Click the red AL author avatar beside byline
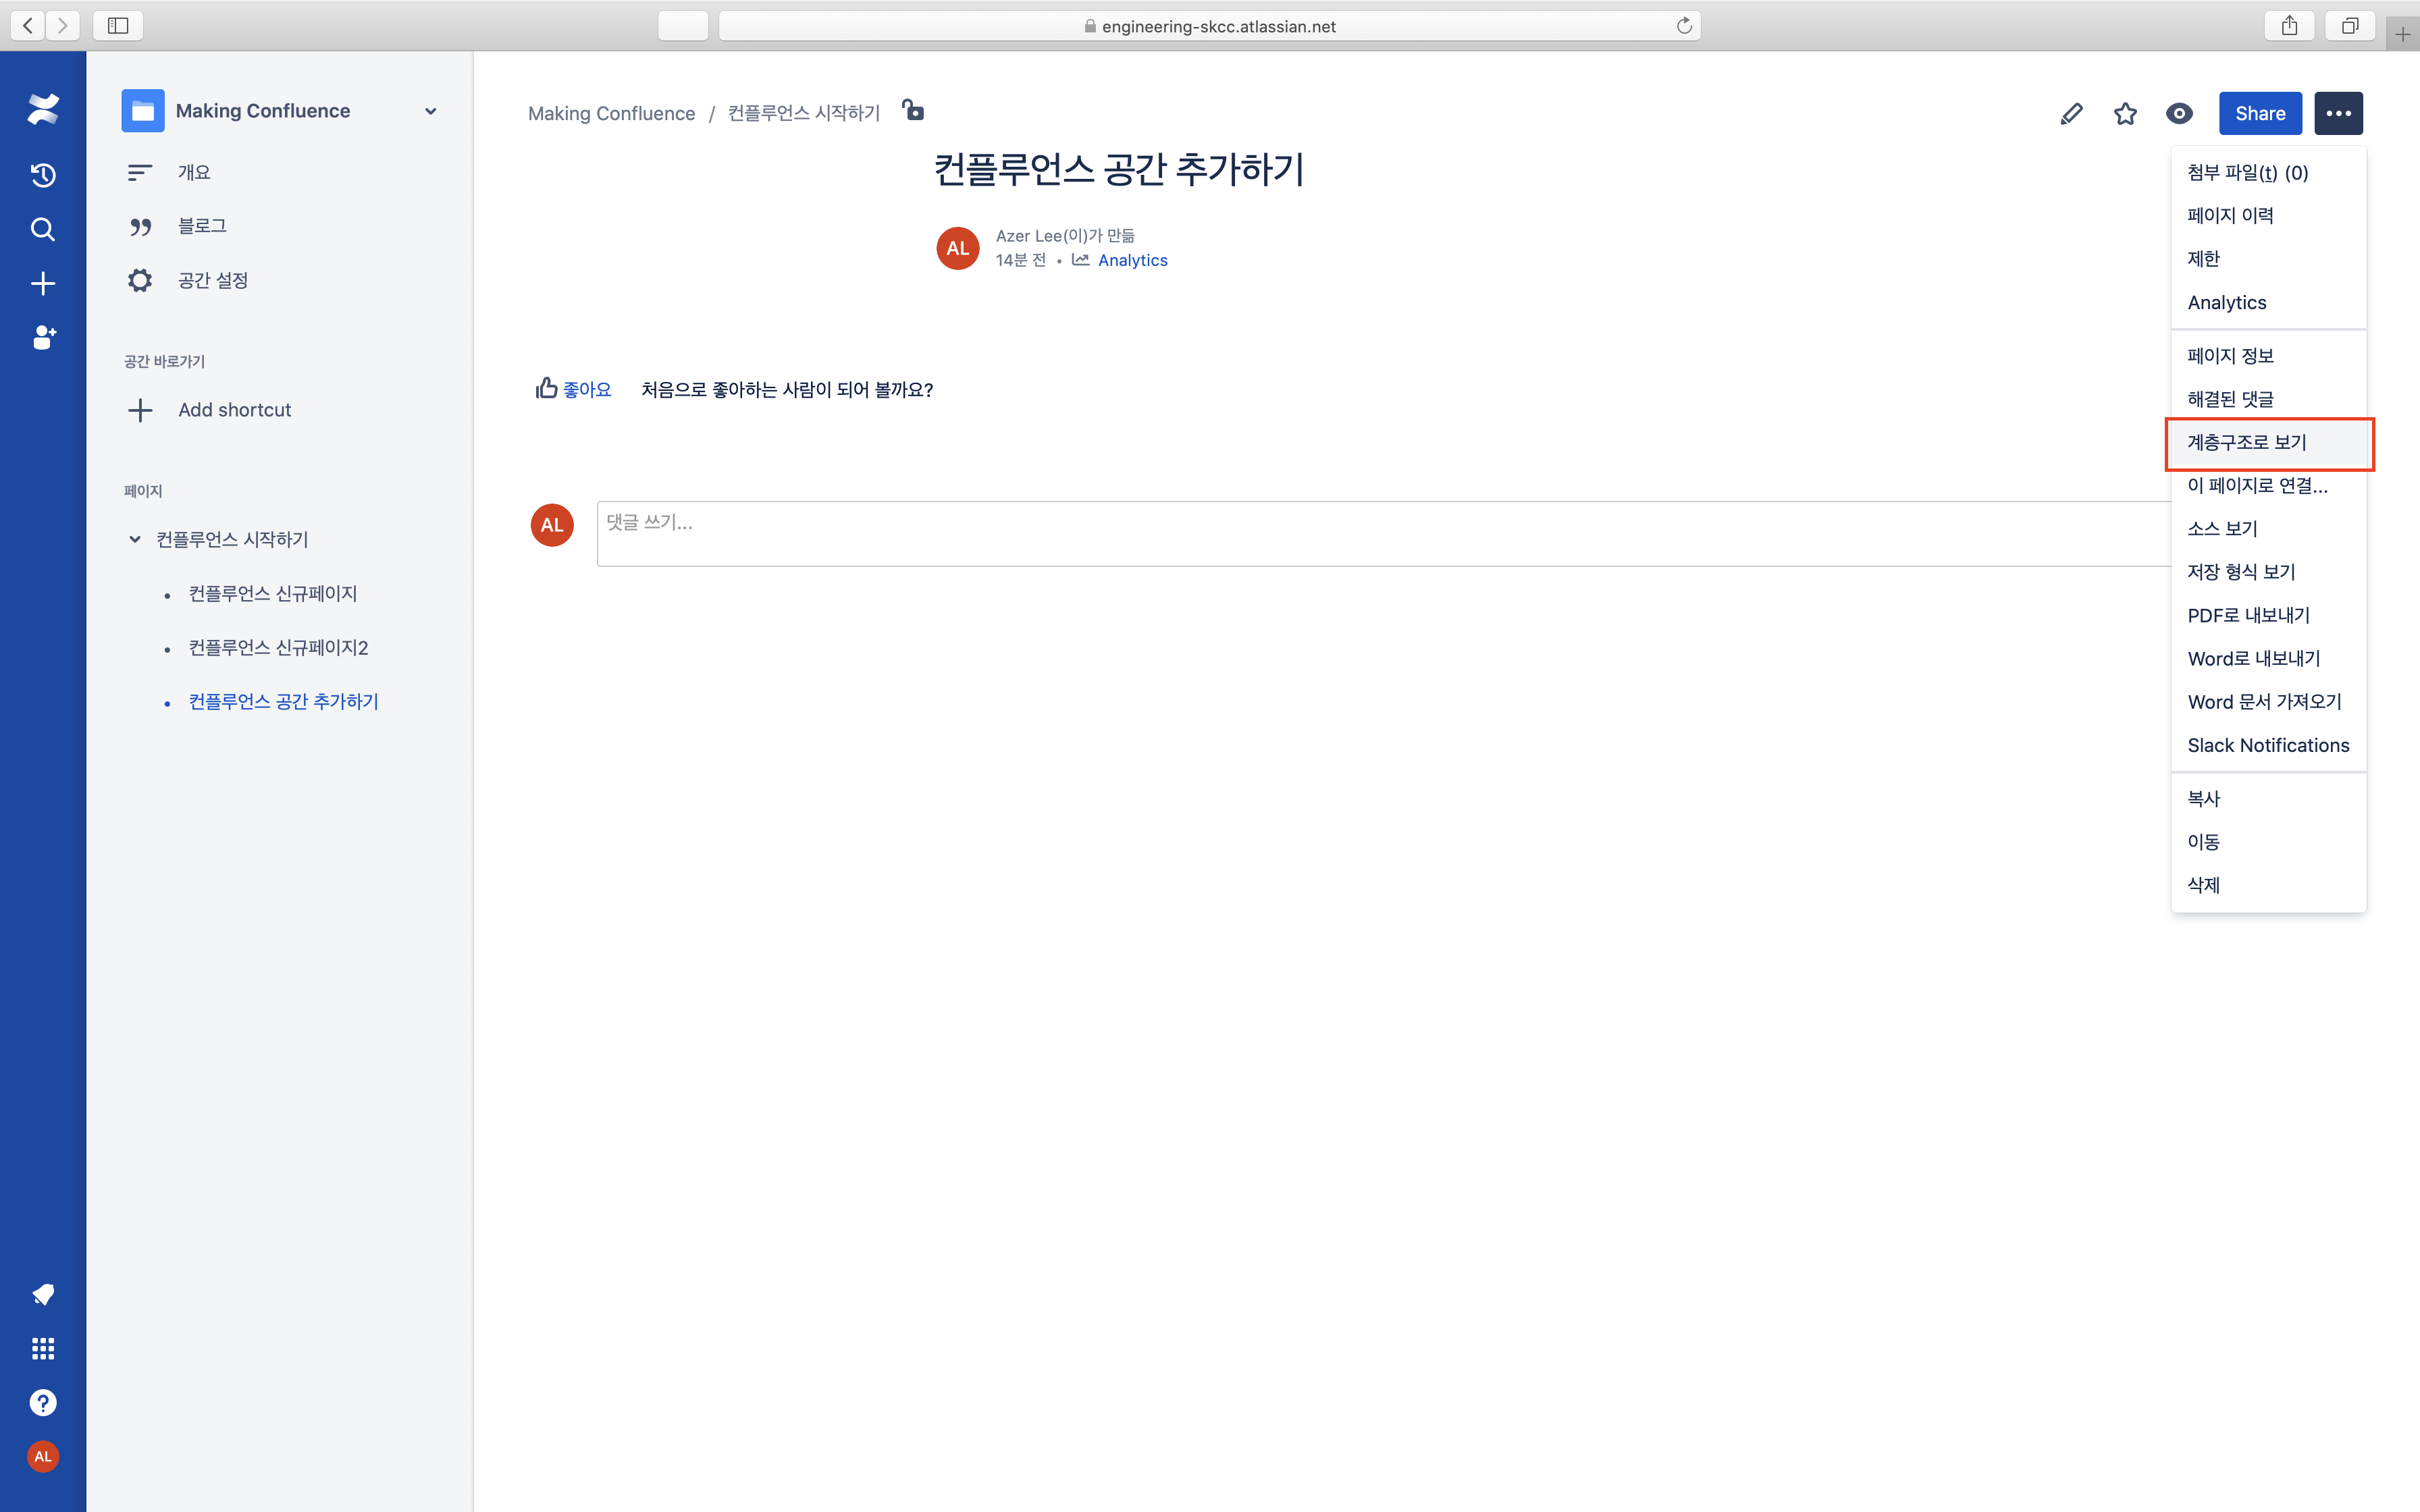This screenshot has height=1512, width=2420. [957, 248]
